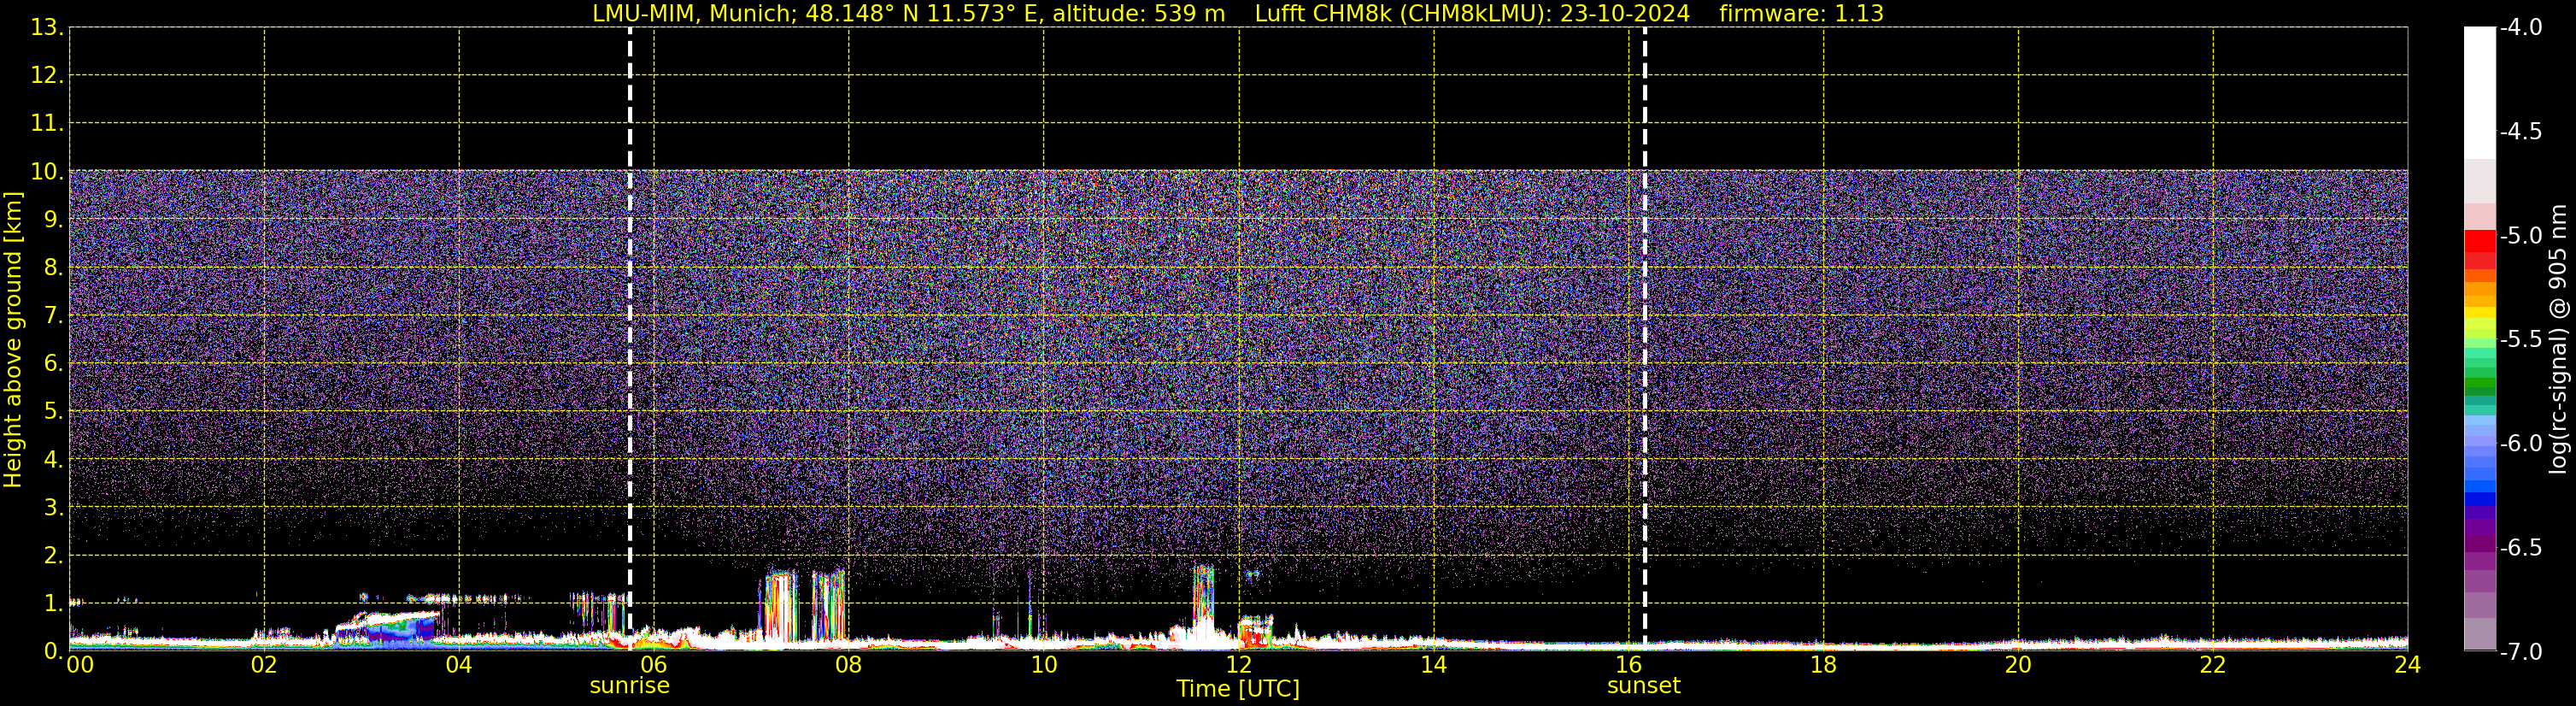Click the colorbar tick label "-5.5"
This screenshot has height=706, width=2576.
(2522, 340)
